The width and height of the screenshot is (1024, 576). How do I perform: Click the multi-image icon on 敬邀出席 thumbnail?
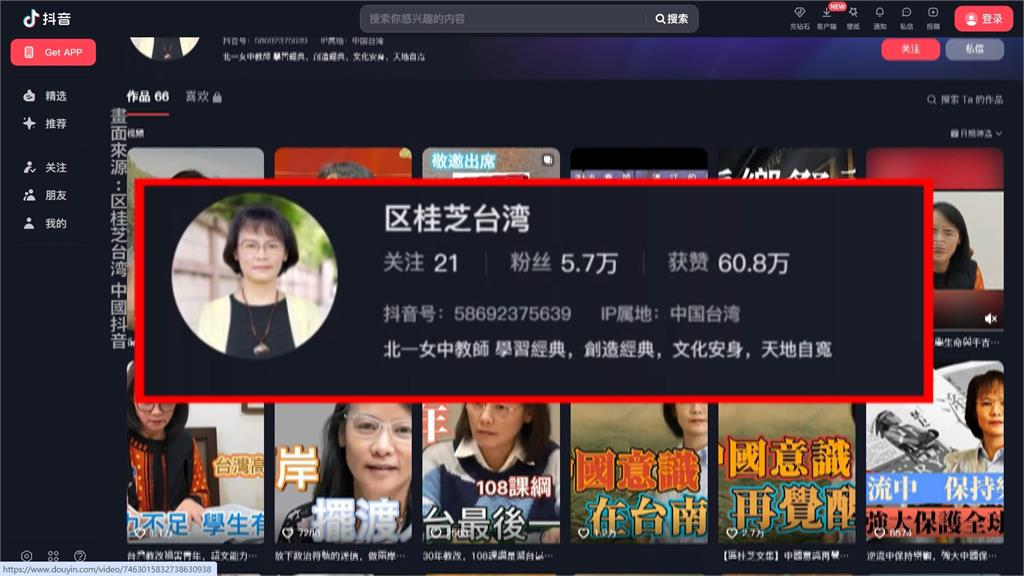pos(547,159)
